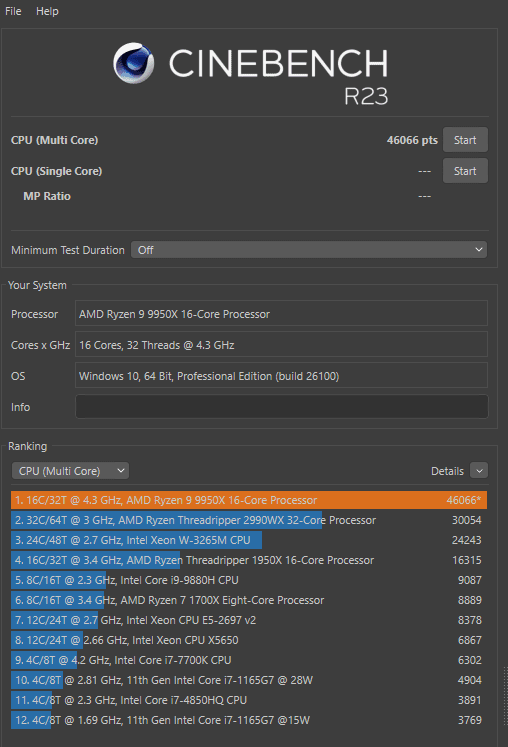This screenshot has width=508, height=747.
Task: Select the Core i9-9880H ranking row
Action: pos(249,580)
